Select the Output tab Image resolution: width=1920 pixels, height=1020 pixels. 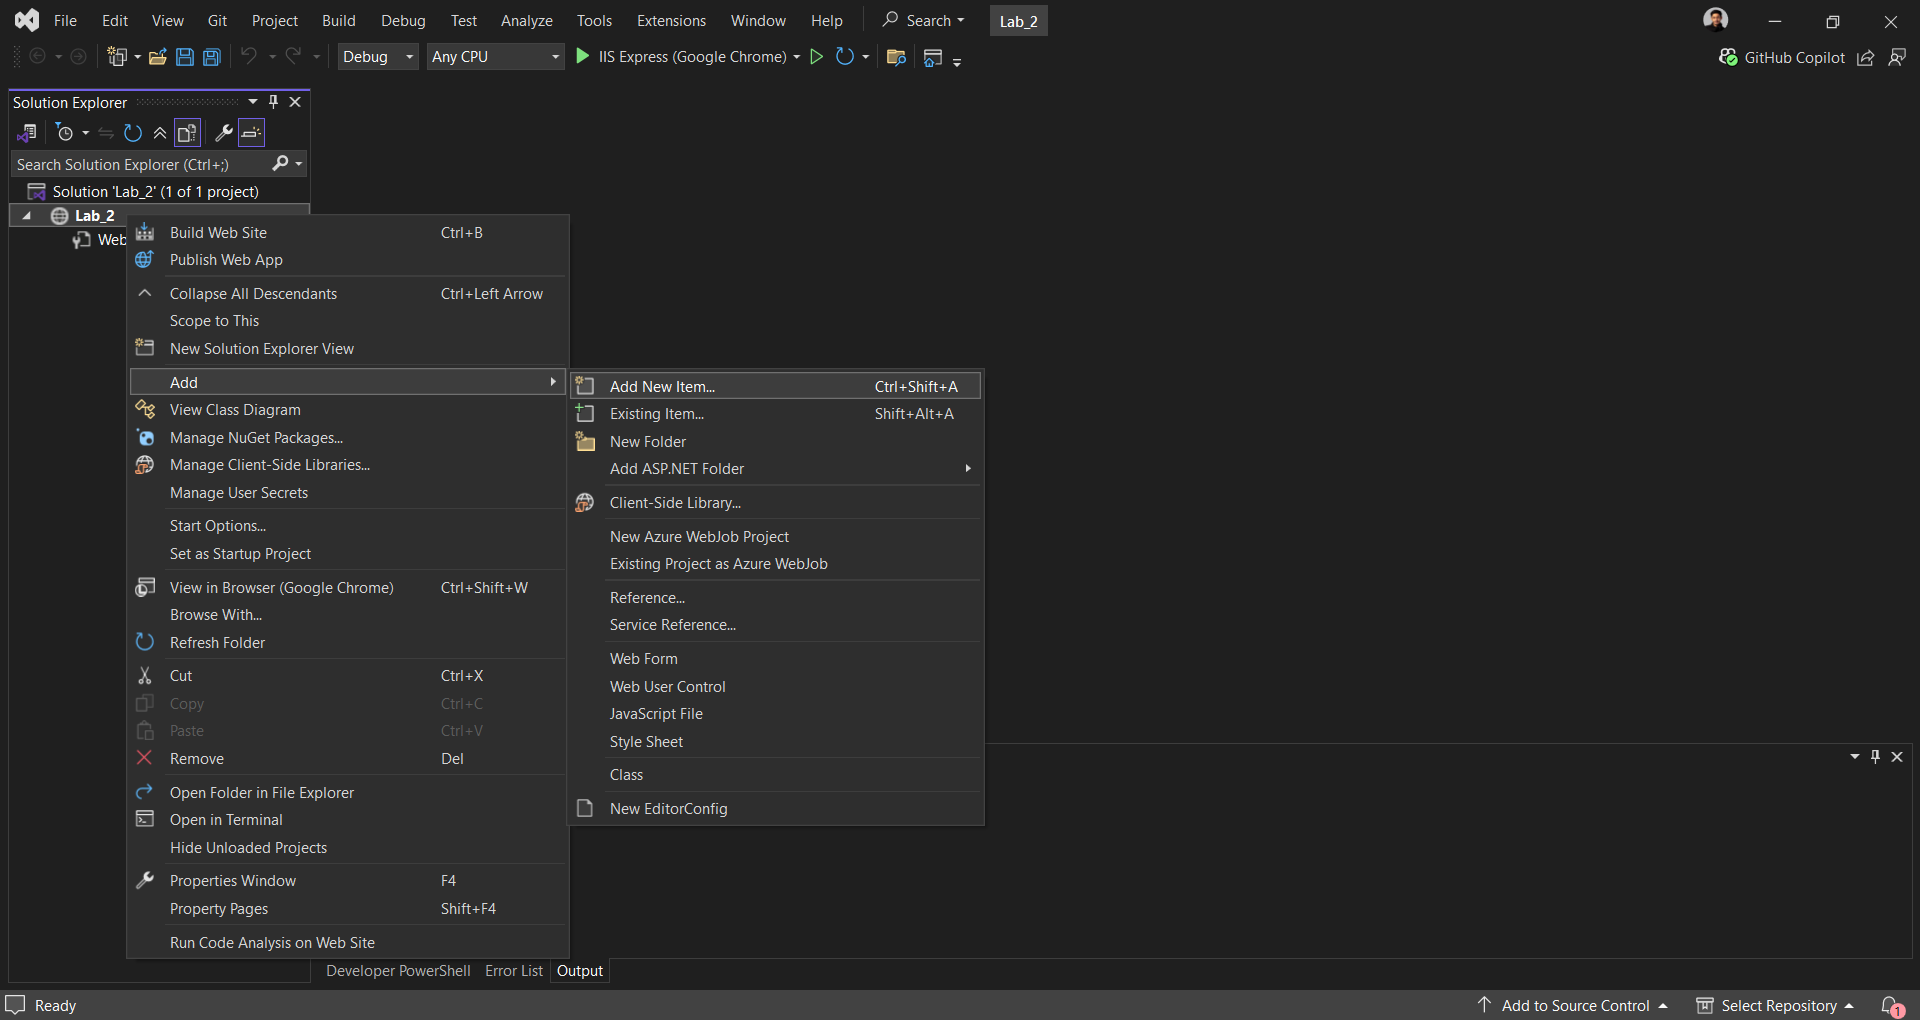pos(580,971)
